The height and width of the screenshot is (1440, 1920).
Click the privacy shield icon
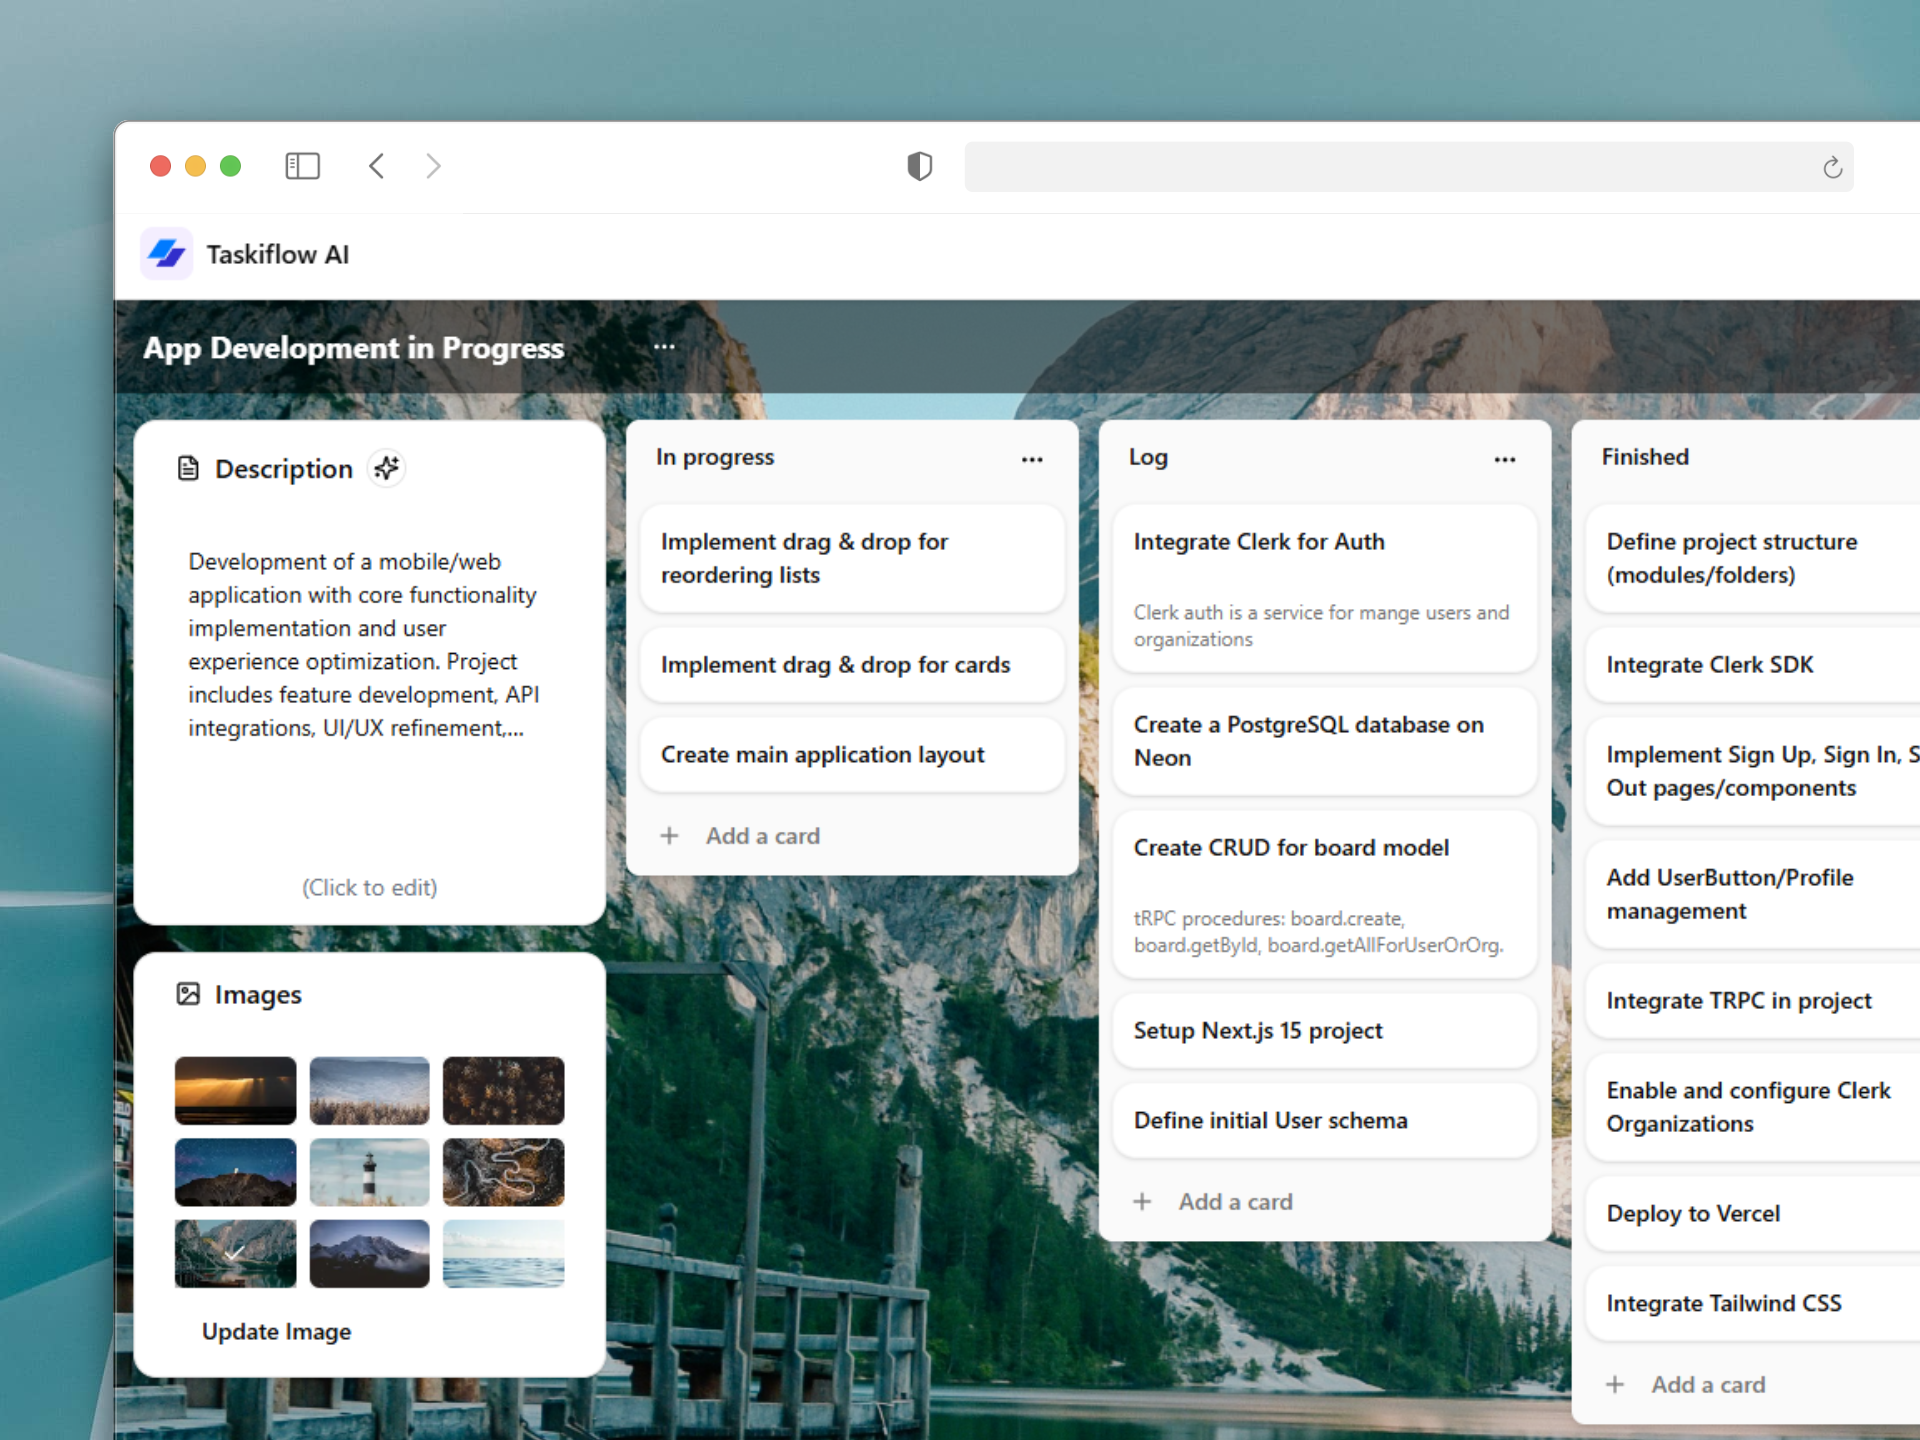(x=919, y=166)
